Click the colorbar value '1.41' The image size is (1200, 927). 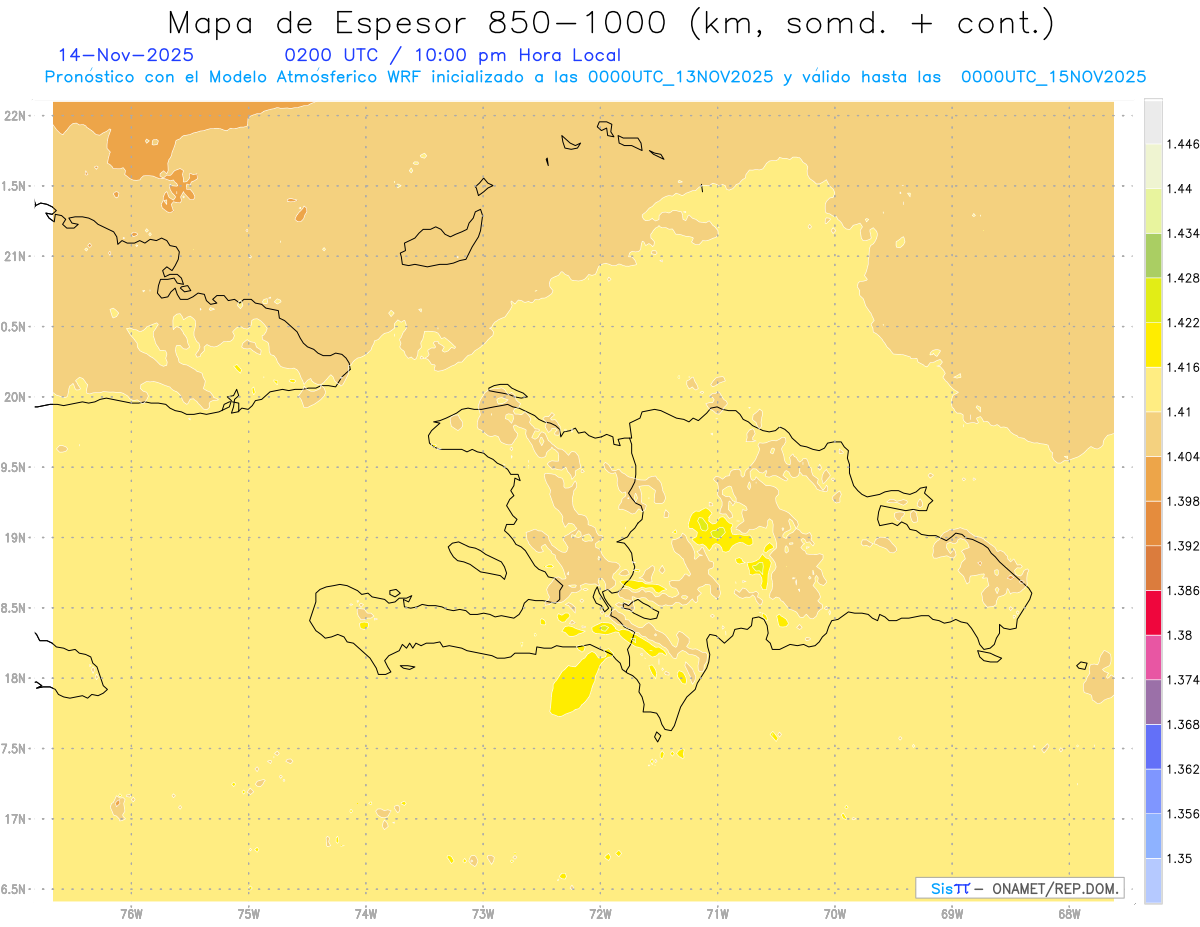(x=1181, y=411)
